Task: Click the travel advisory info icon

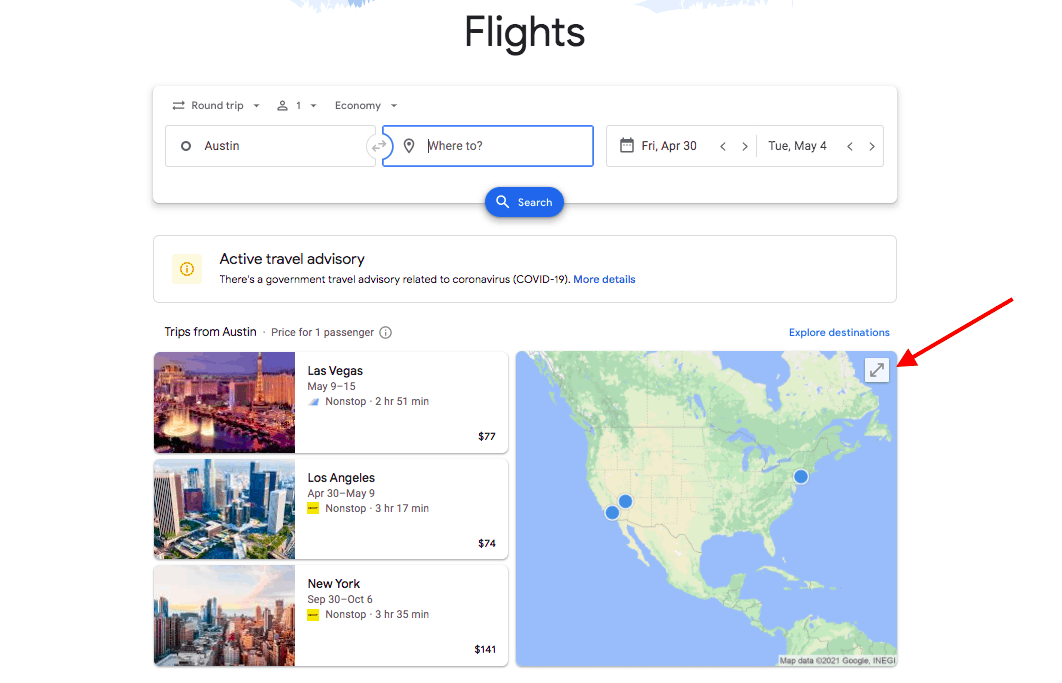Action: click(x=187, y=268)
